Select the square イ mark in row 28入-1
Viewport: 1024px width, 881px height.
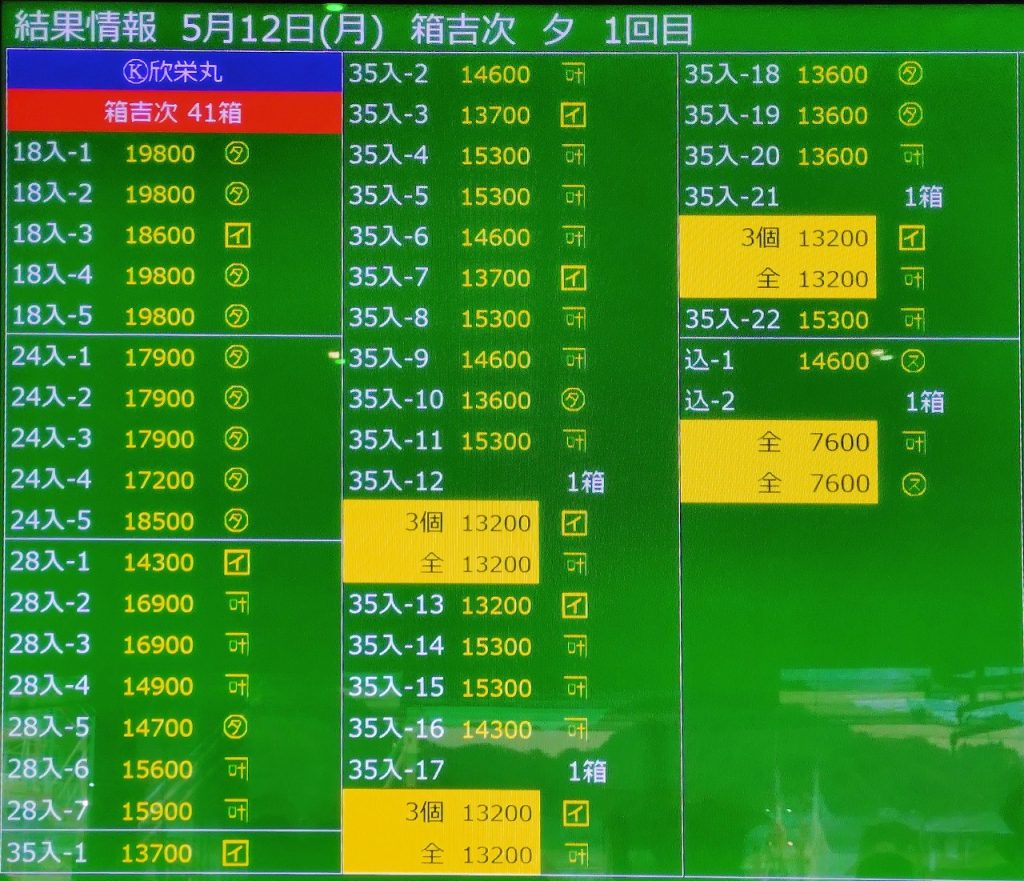236,562
